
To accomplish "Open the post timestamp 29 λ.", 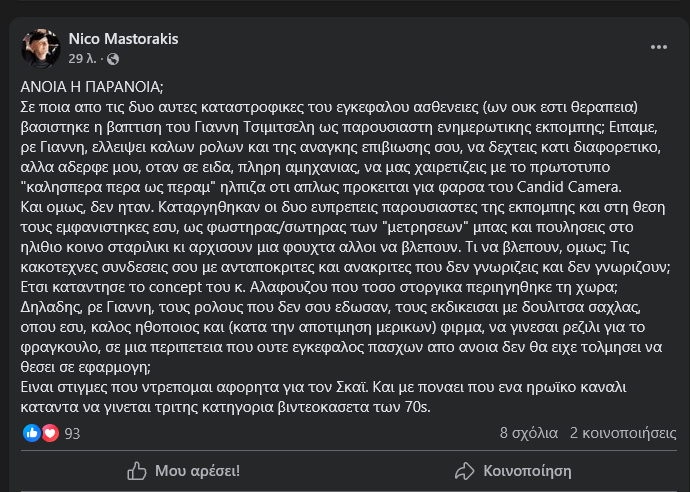I will click(x=82, y=59).
